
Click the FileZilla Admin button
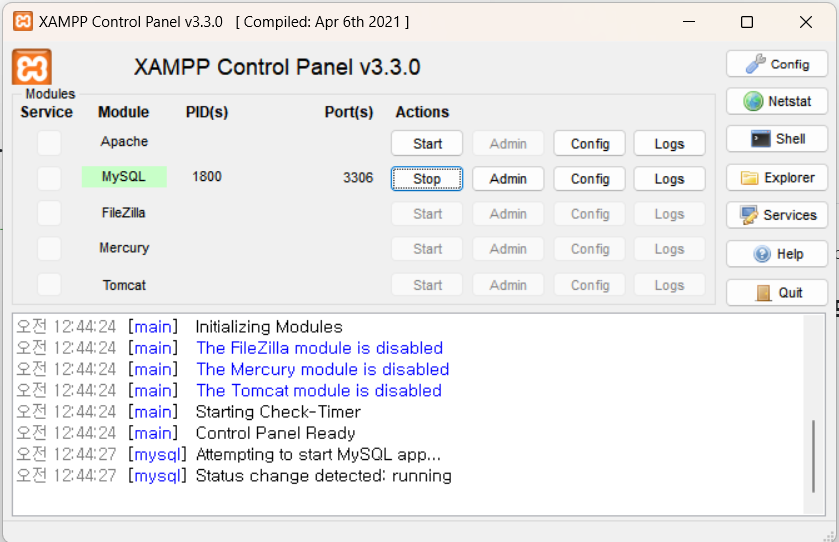pyautogui.click(x=508, y=214)
